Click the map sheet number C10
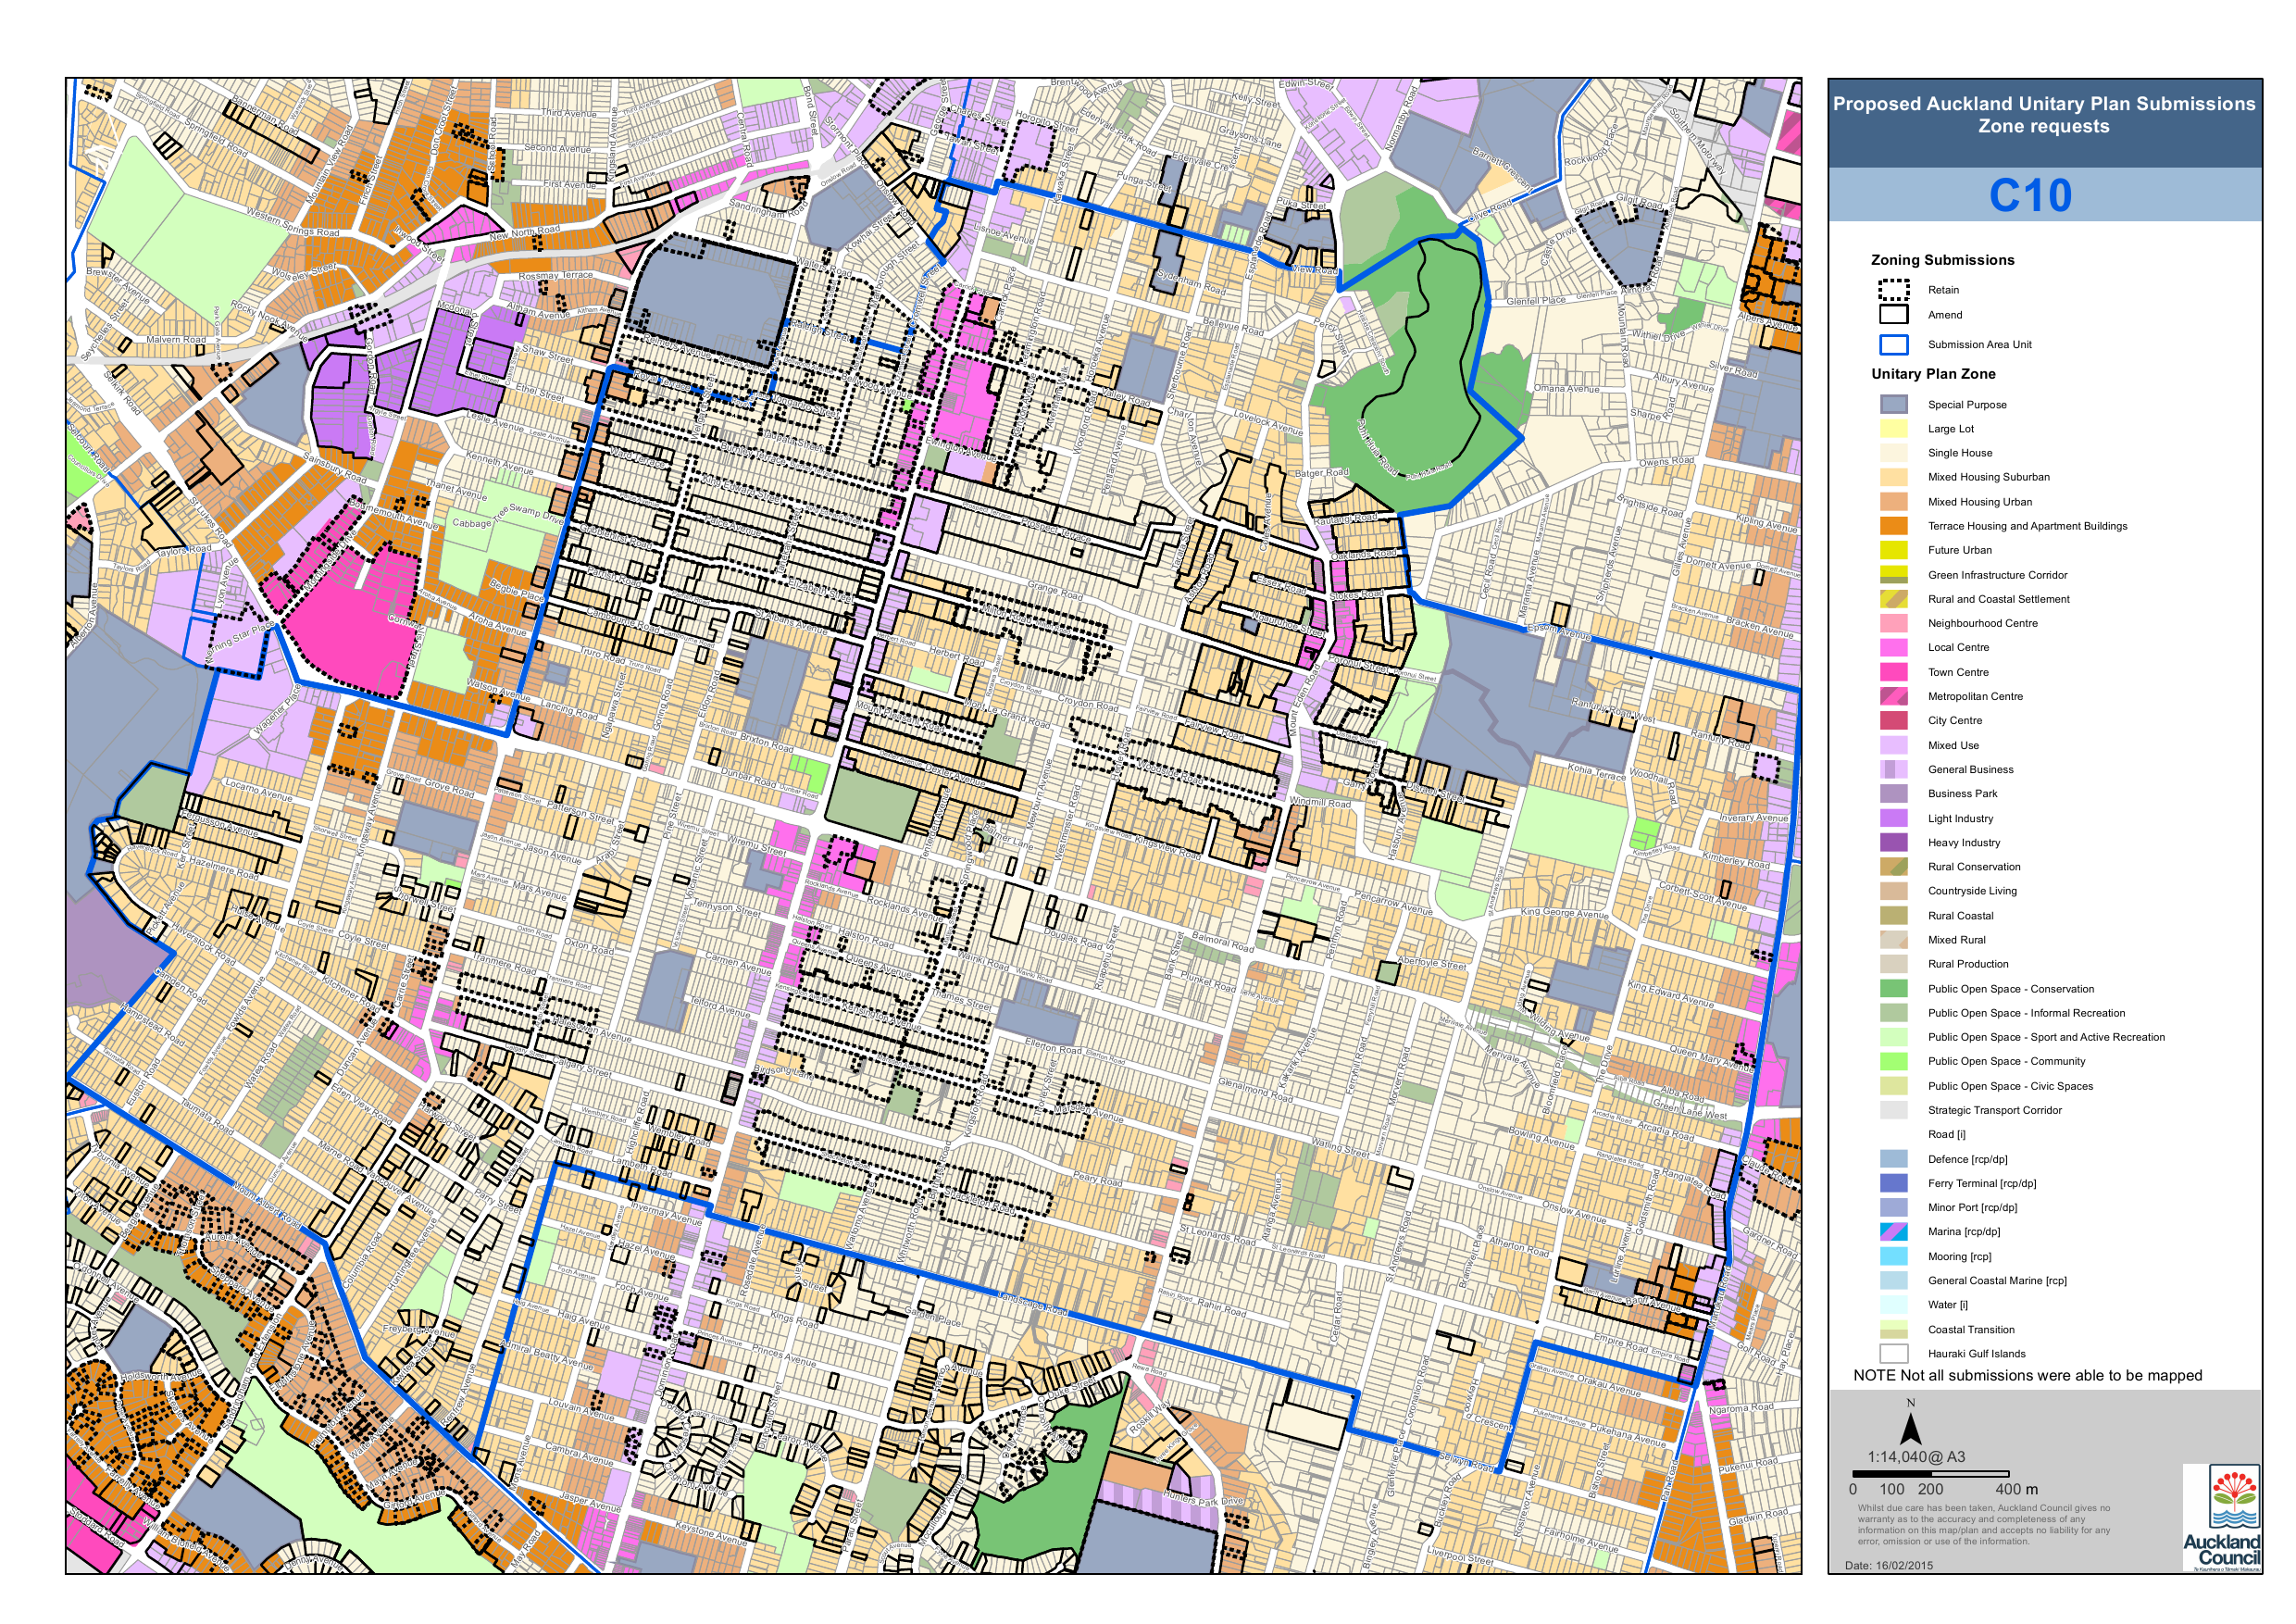2296x1624 pixels. pos(2030,196)
